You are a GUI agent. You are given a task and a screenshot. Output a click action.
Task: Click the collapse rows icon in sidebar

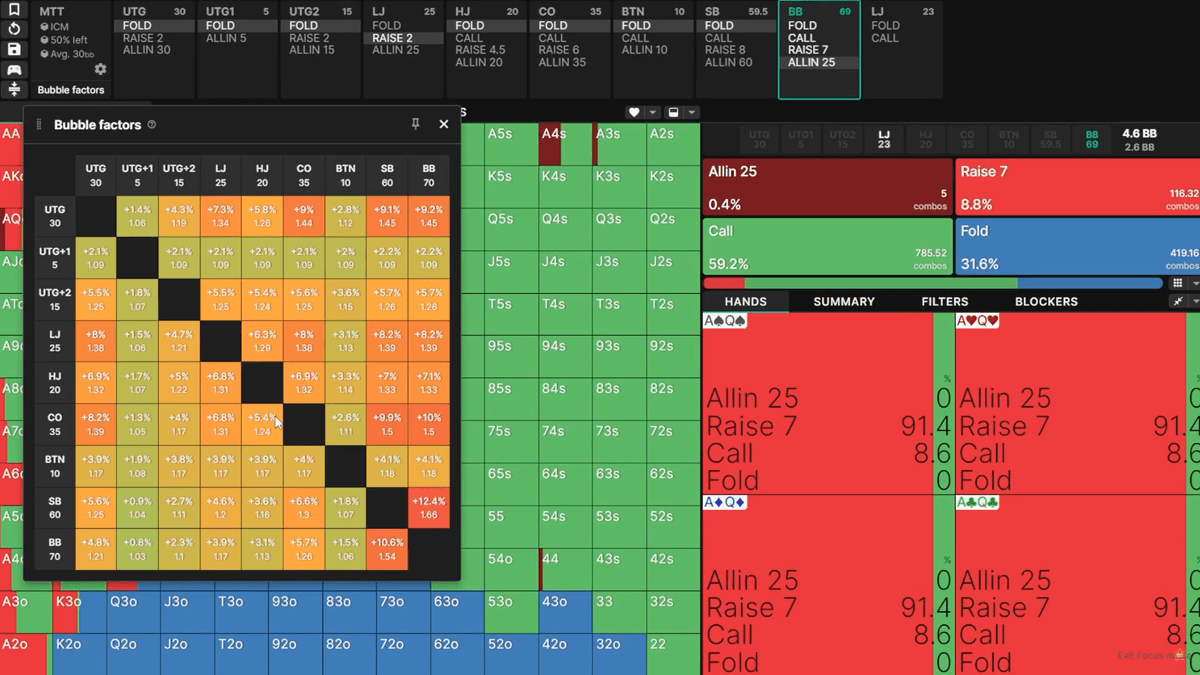click(14, 90)
